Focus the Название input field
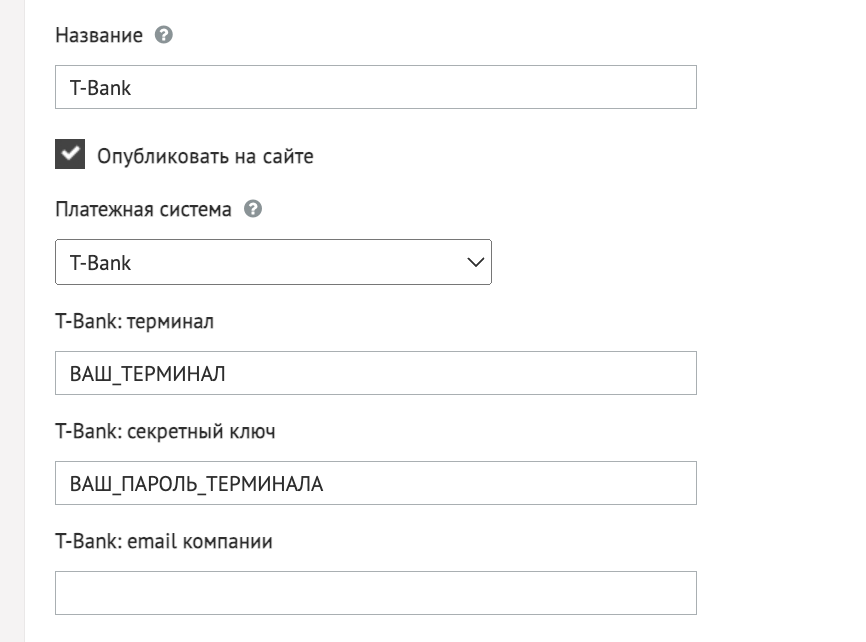This screenshot has width=866, height=642. click(x=376, y=87)
